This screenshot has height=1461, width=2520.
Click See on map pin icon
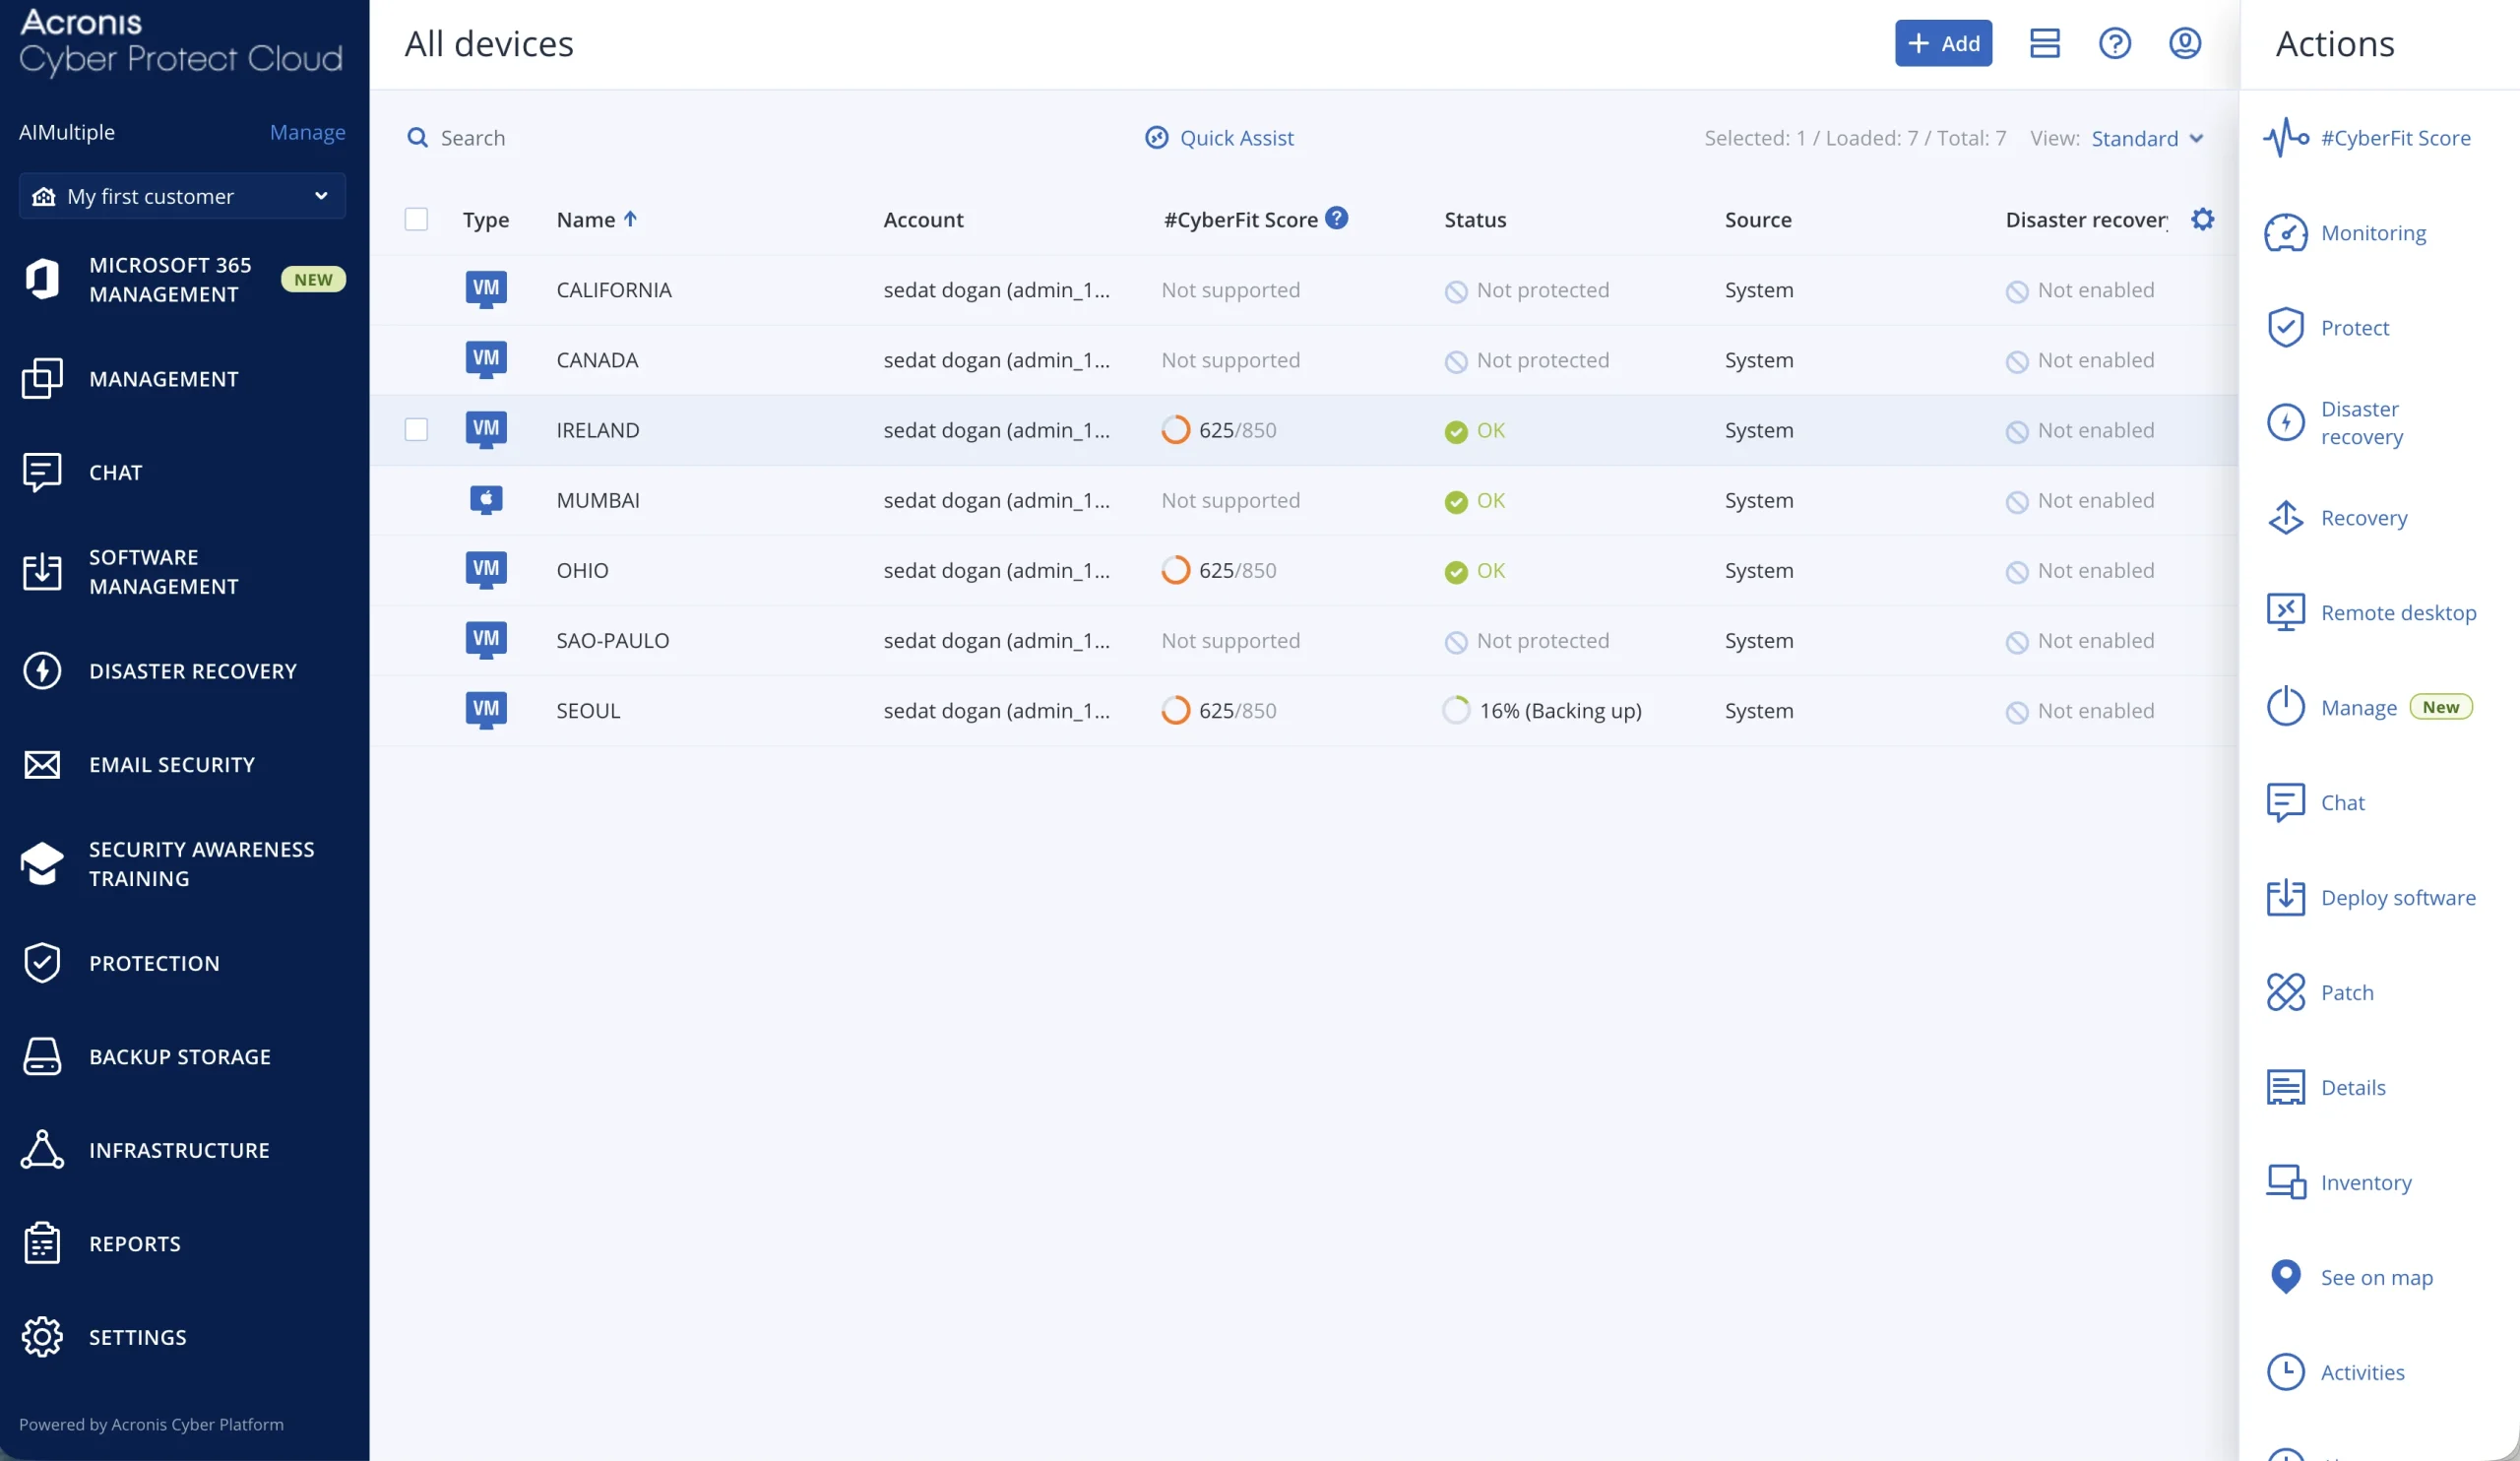click(2285, 1277)
